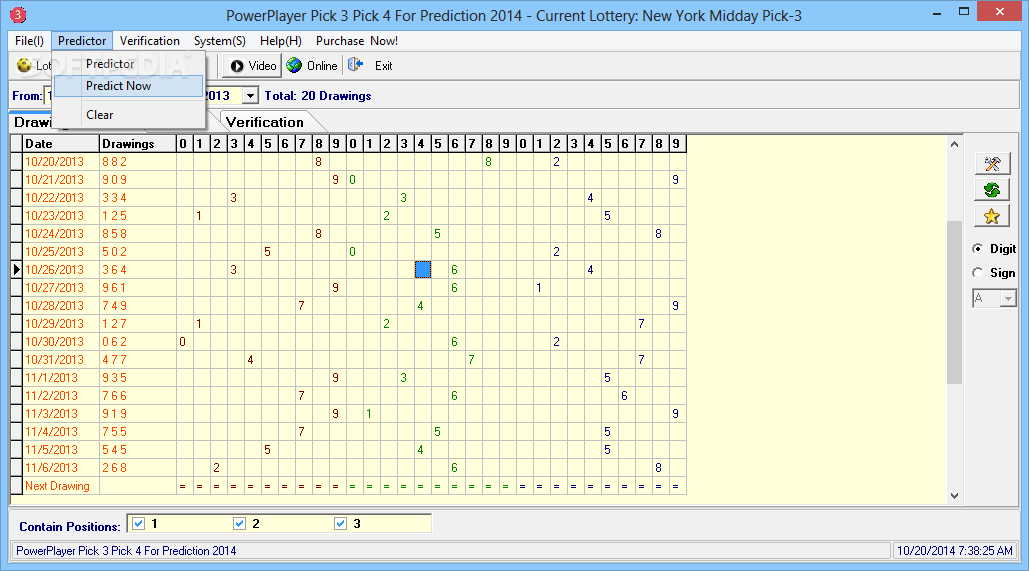Click the Online toolbar button label

[x=322, y=66]
